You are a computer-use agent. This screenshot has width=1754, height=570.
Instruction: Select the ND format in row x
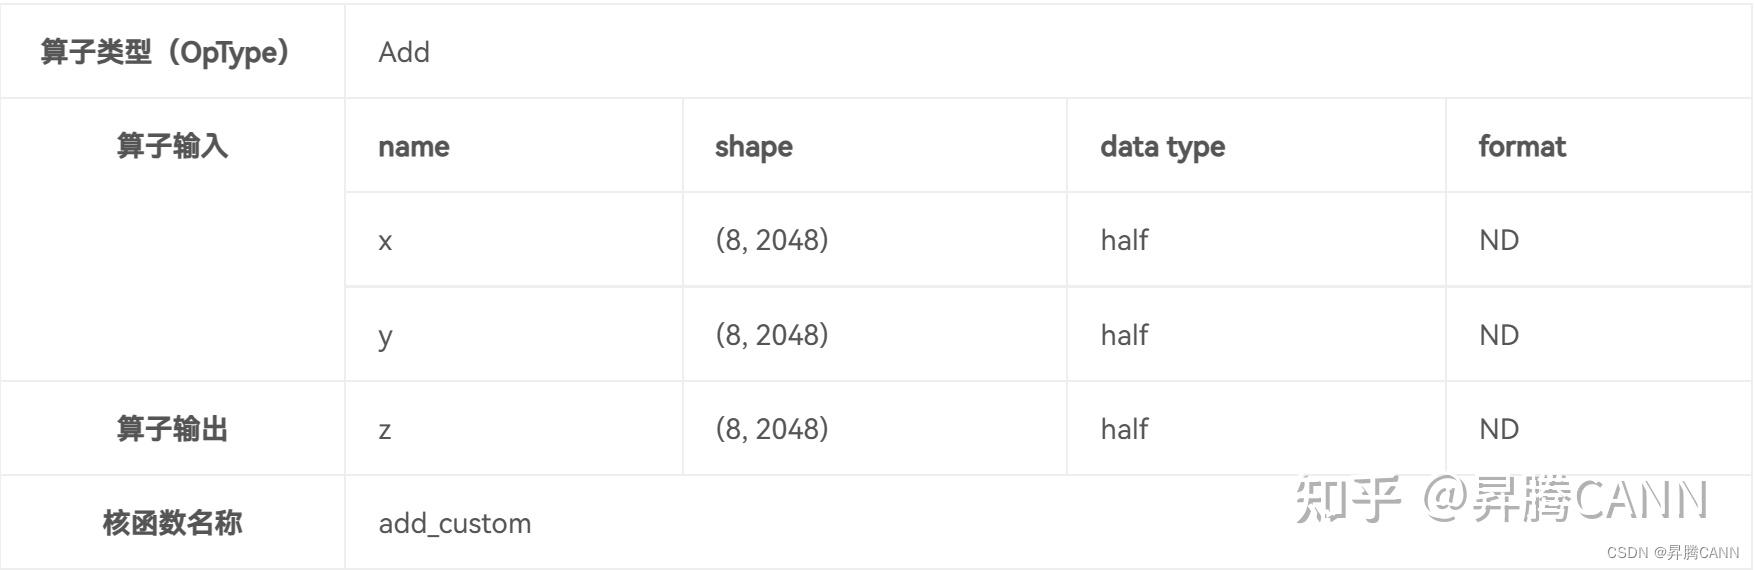1498,240
